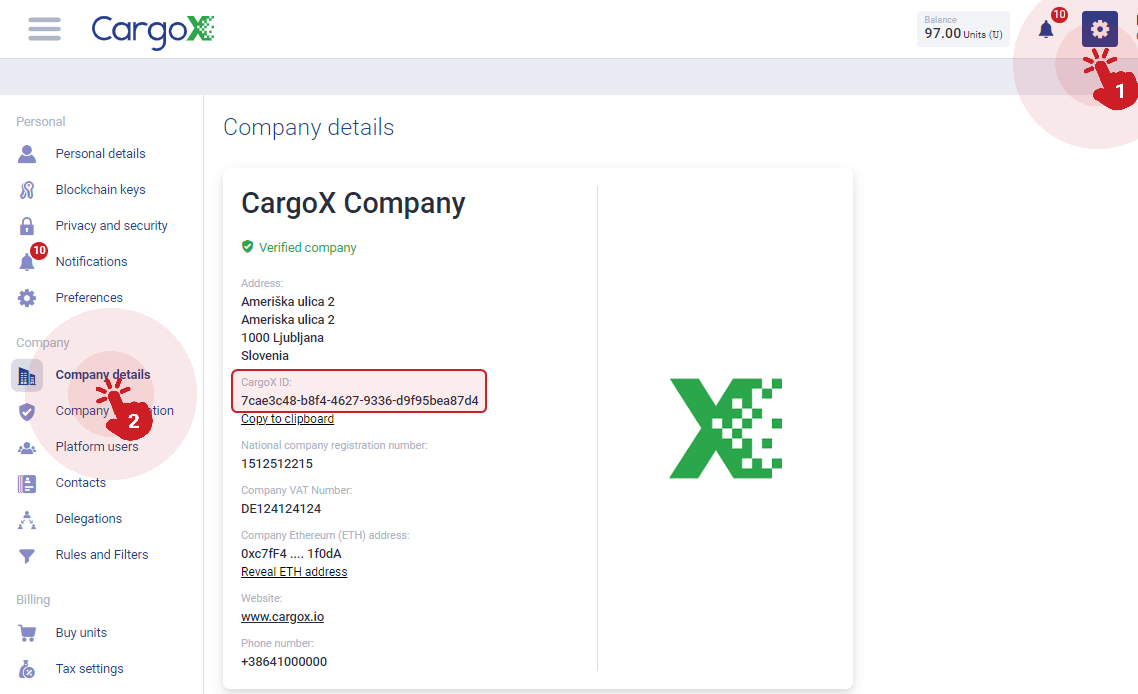View the units Balance box
The image size is (1138, 694).
tap(963, 29)
